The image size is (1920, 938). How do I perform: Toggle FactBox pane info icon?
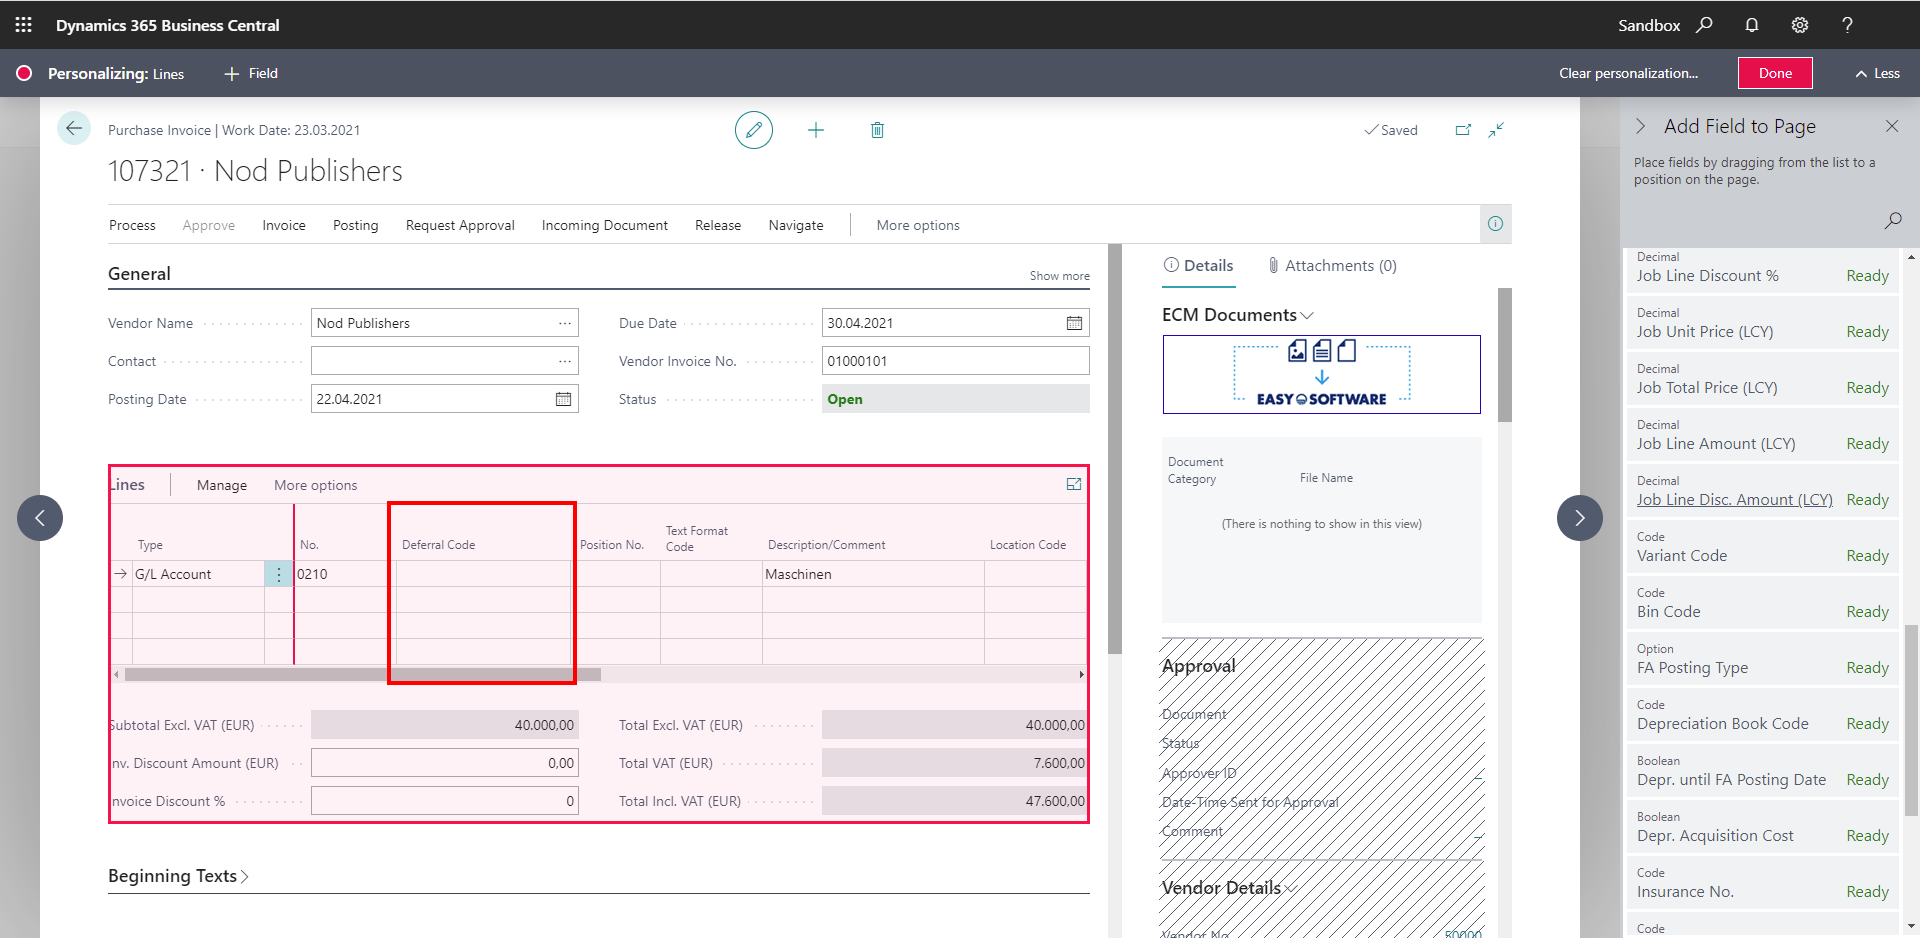click(x=1495, y=224)
